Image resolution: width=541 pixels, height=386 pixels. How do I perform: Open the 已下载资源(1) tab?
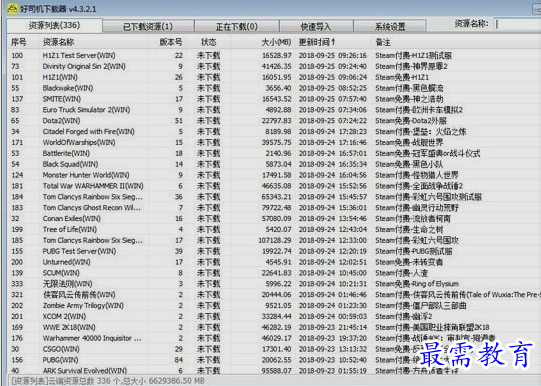[x=148, y=27]
